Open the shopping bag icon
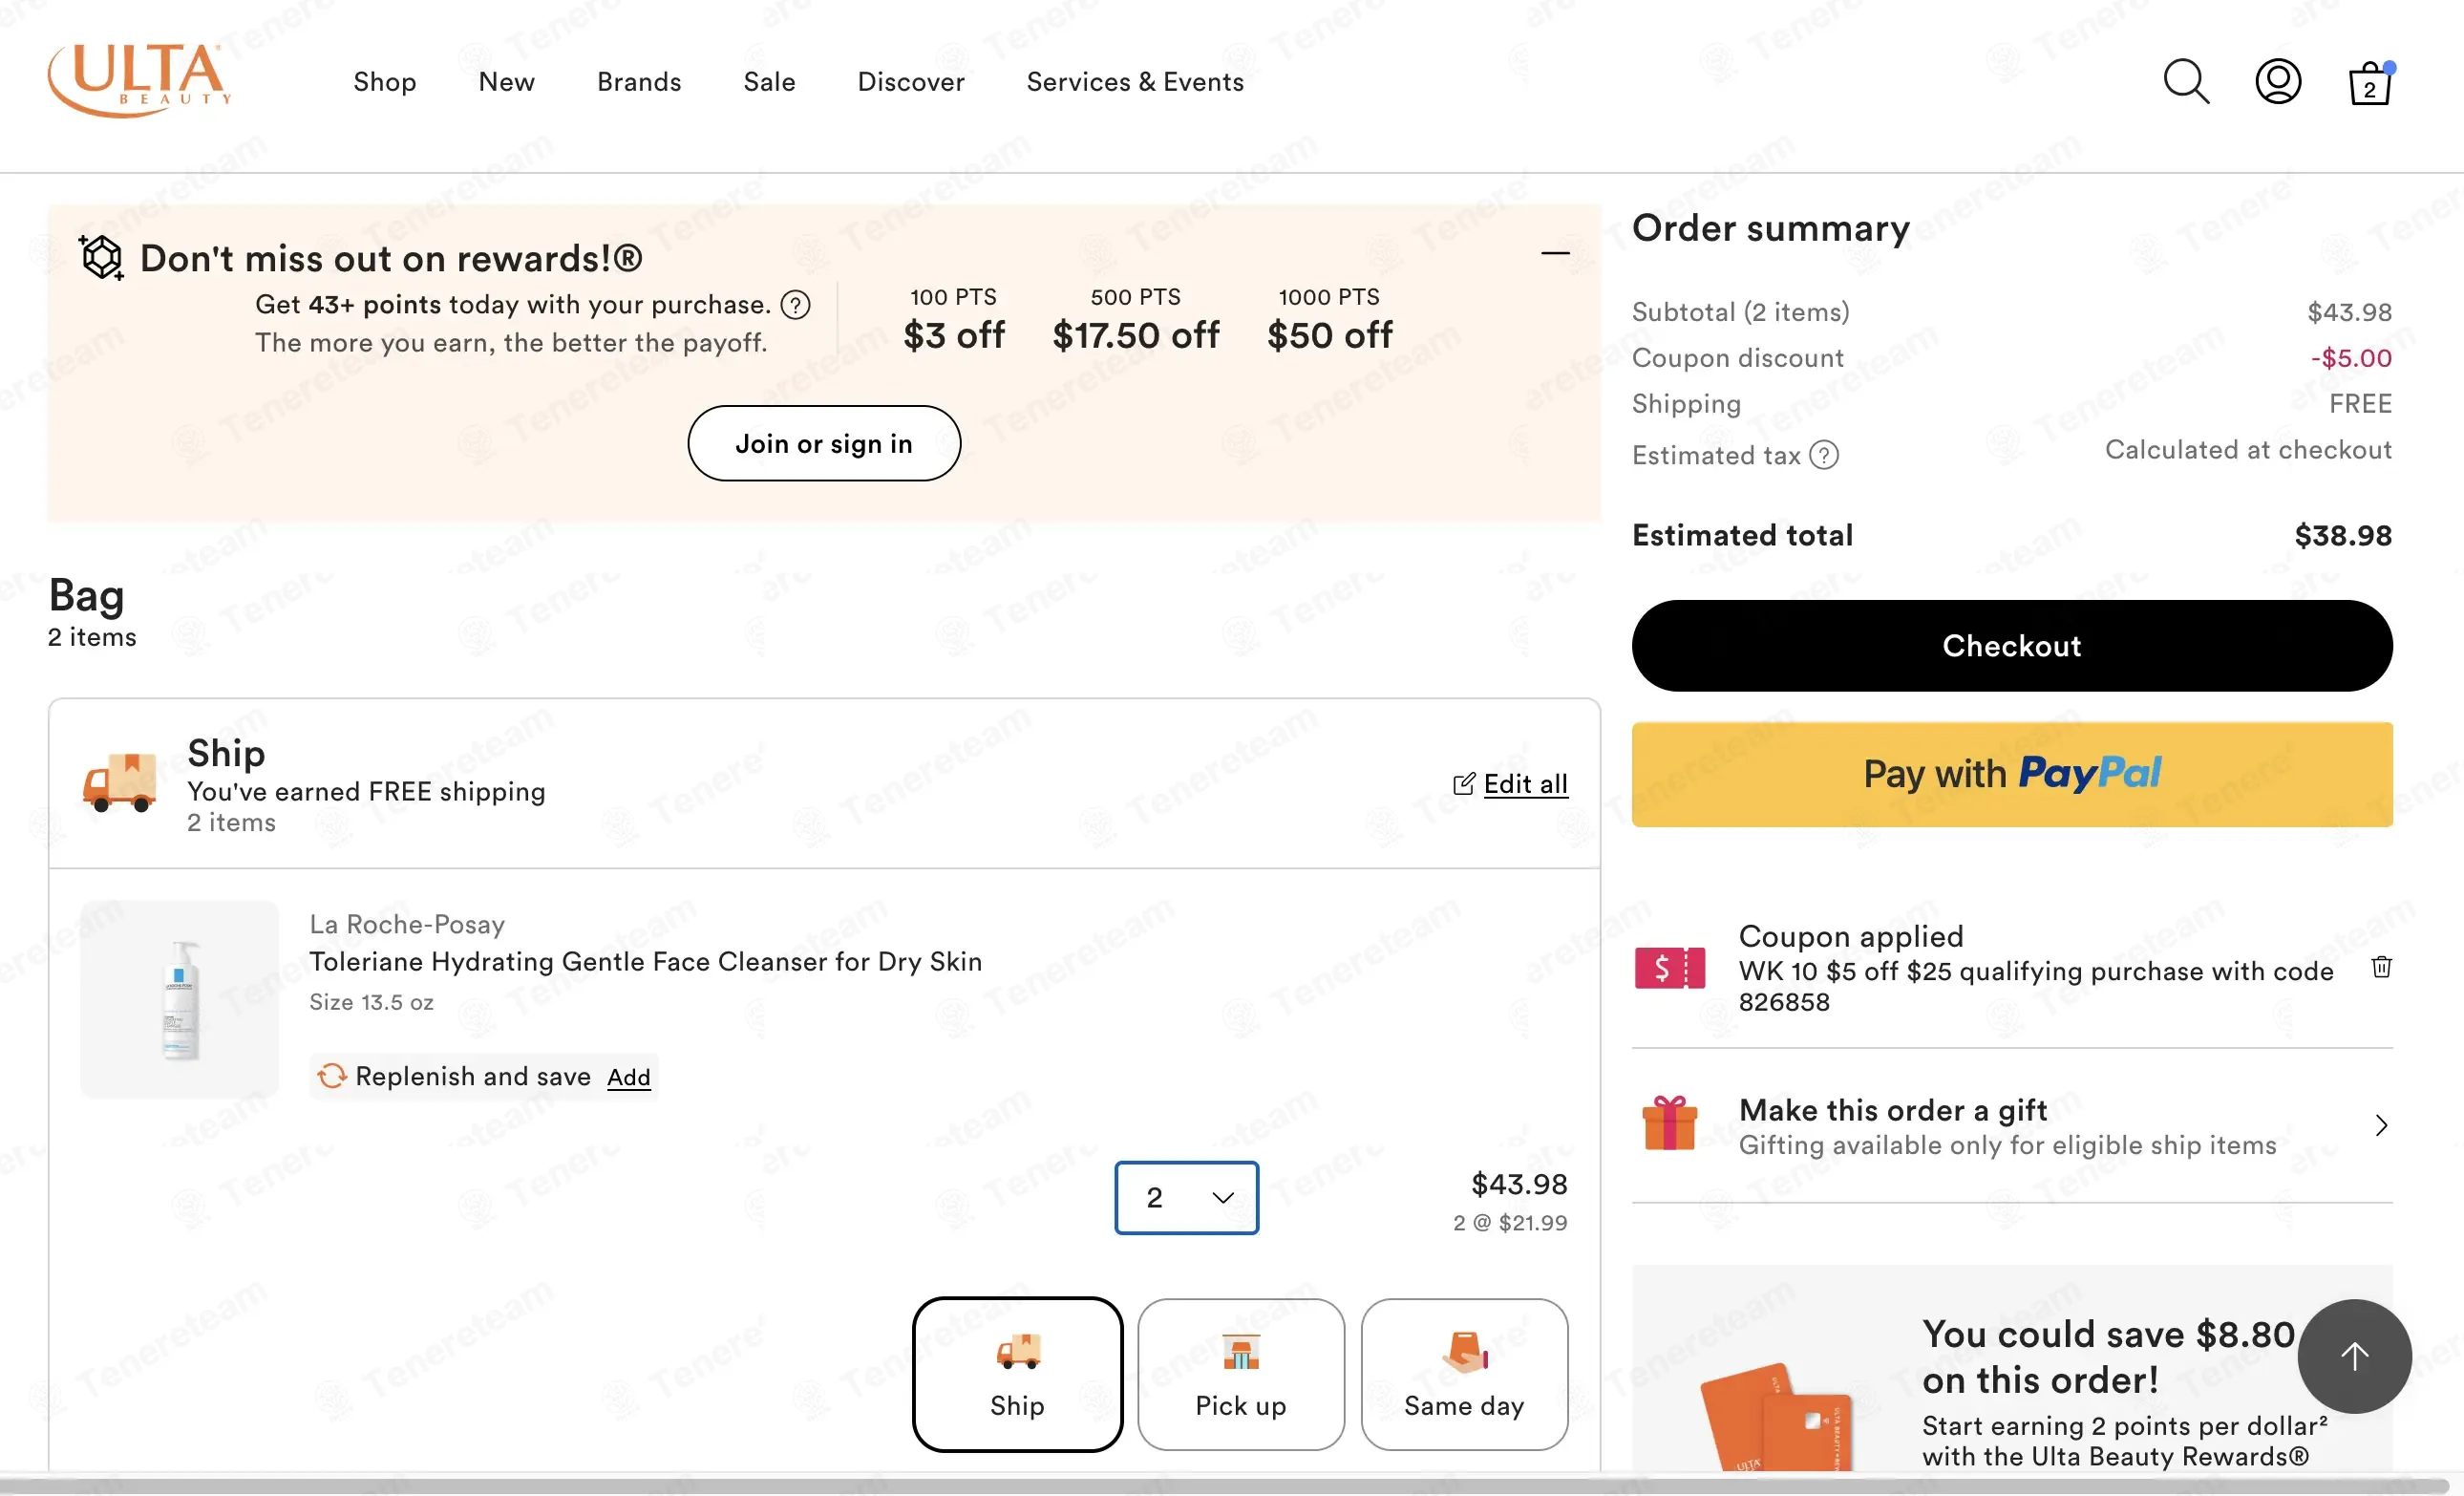Screen dimensions: 2464x1496 pyautogui.click(x=2370, y=83)
